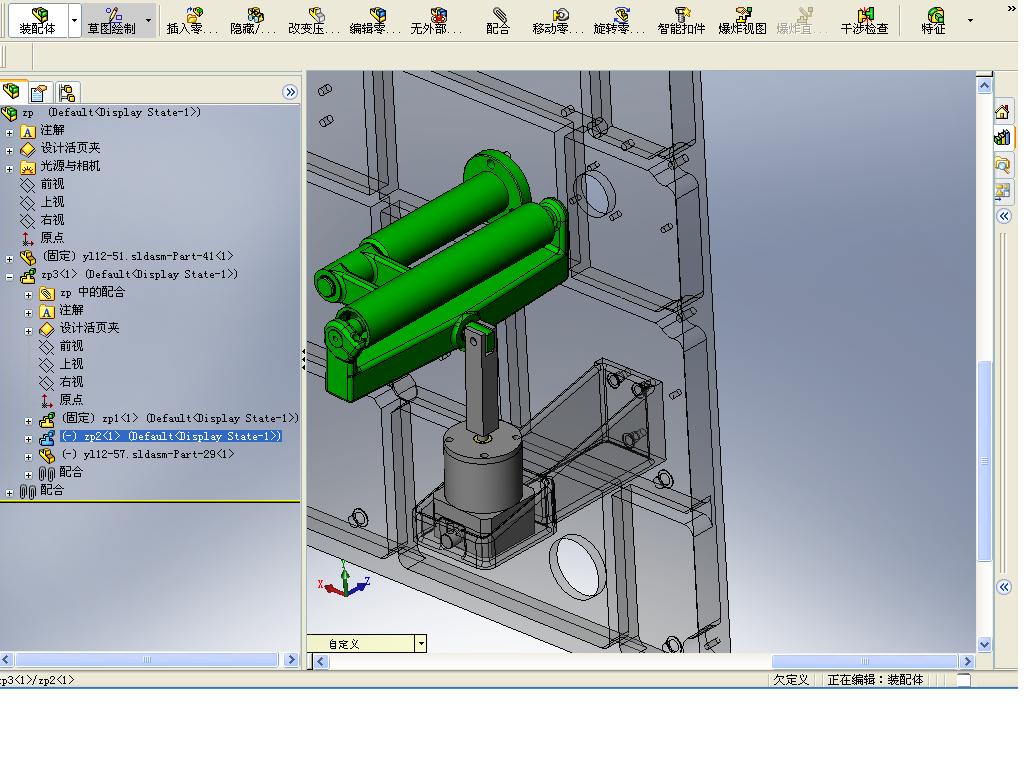Click 干涉检查 interference check icon
The image size is (1024, 768).
tap(864, 20)
